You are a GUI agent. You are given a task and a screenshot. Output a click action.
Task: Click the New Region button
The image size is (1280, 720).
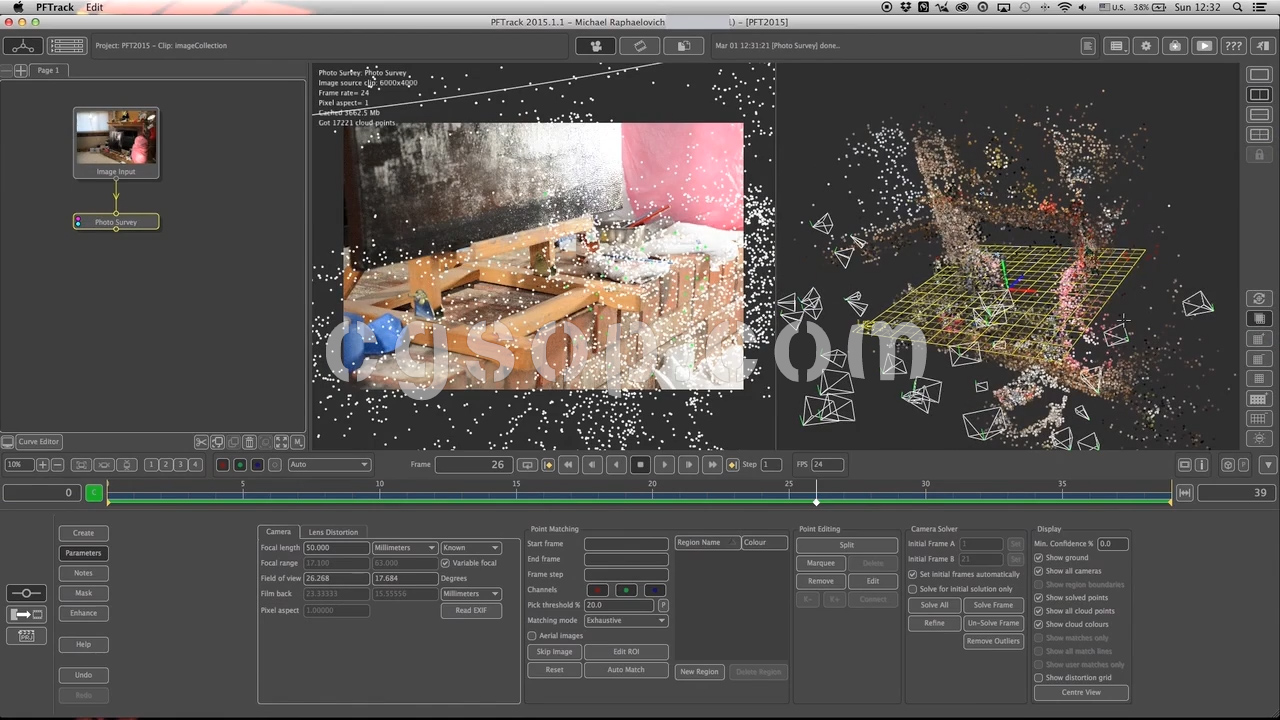pyautogui.click(x=699, y=672)
